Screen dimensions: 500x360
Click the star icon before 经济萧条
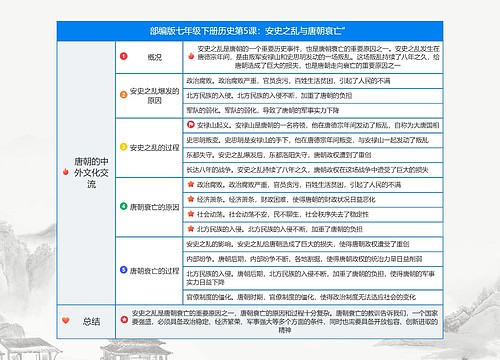(191, 199)
